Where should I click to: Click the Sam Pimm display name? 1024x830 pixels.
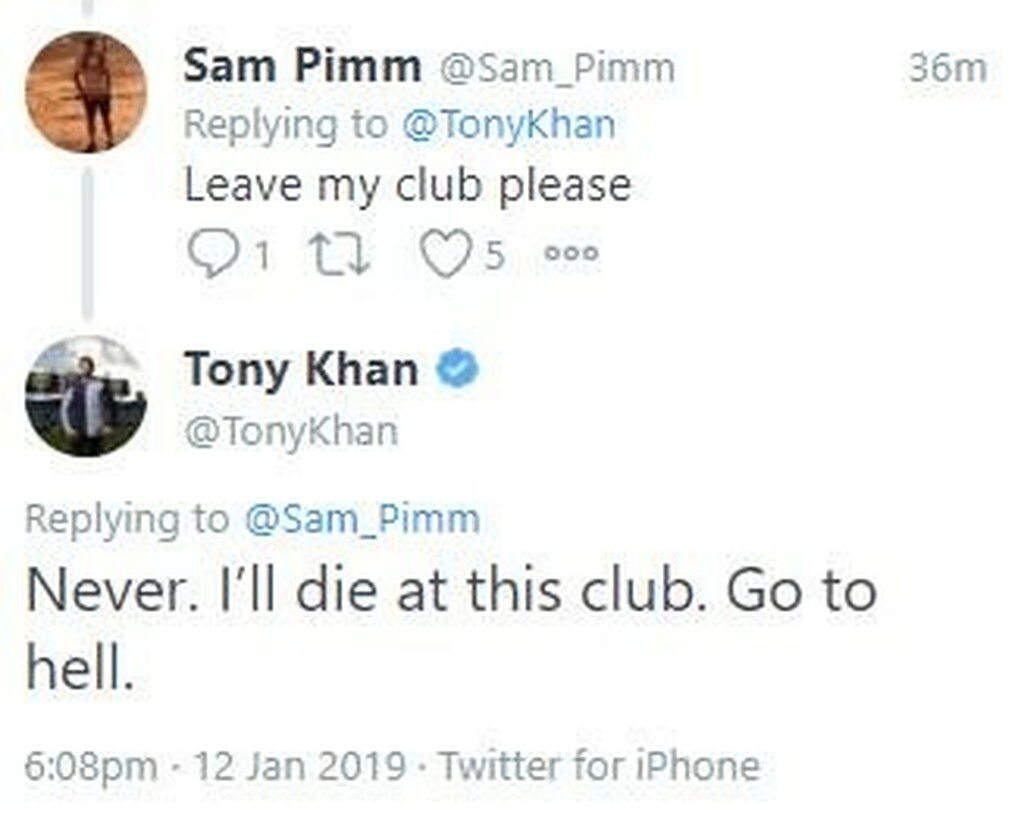coord(302,68)
